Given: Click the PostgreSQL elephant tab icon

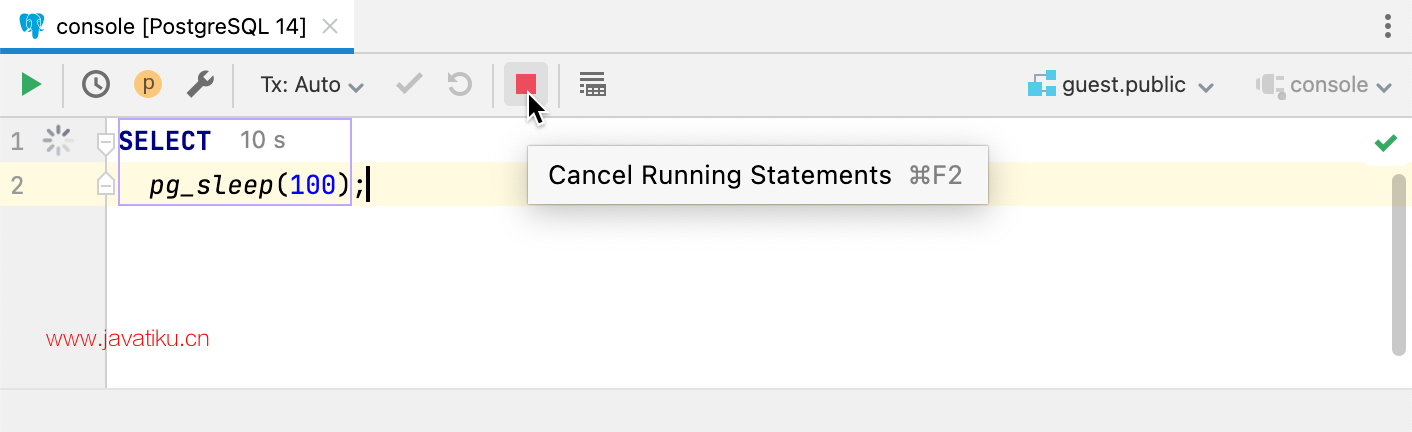Looking at the screenshot, I should pos(32,26).
